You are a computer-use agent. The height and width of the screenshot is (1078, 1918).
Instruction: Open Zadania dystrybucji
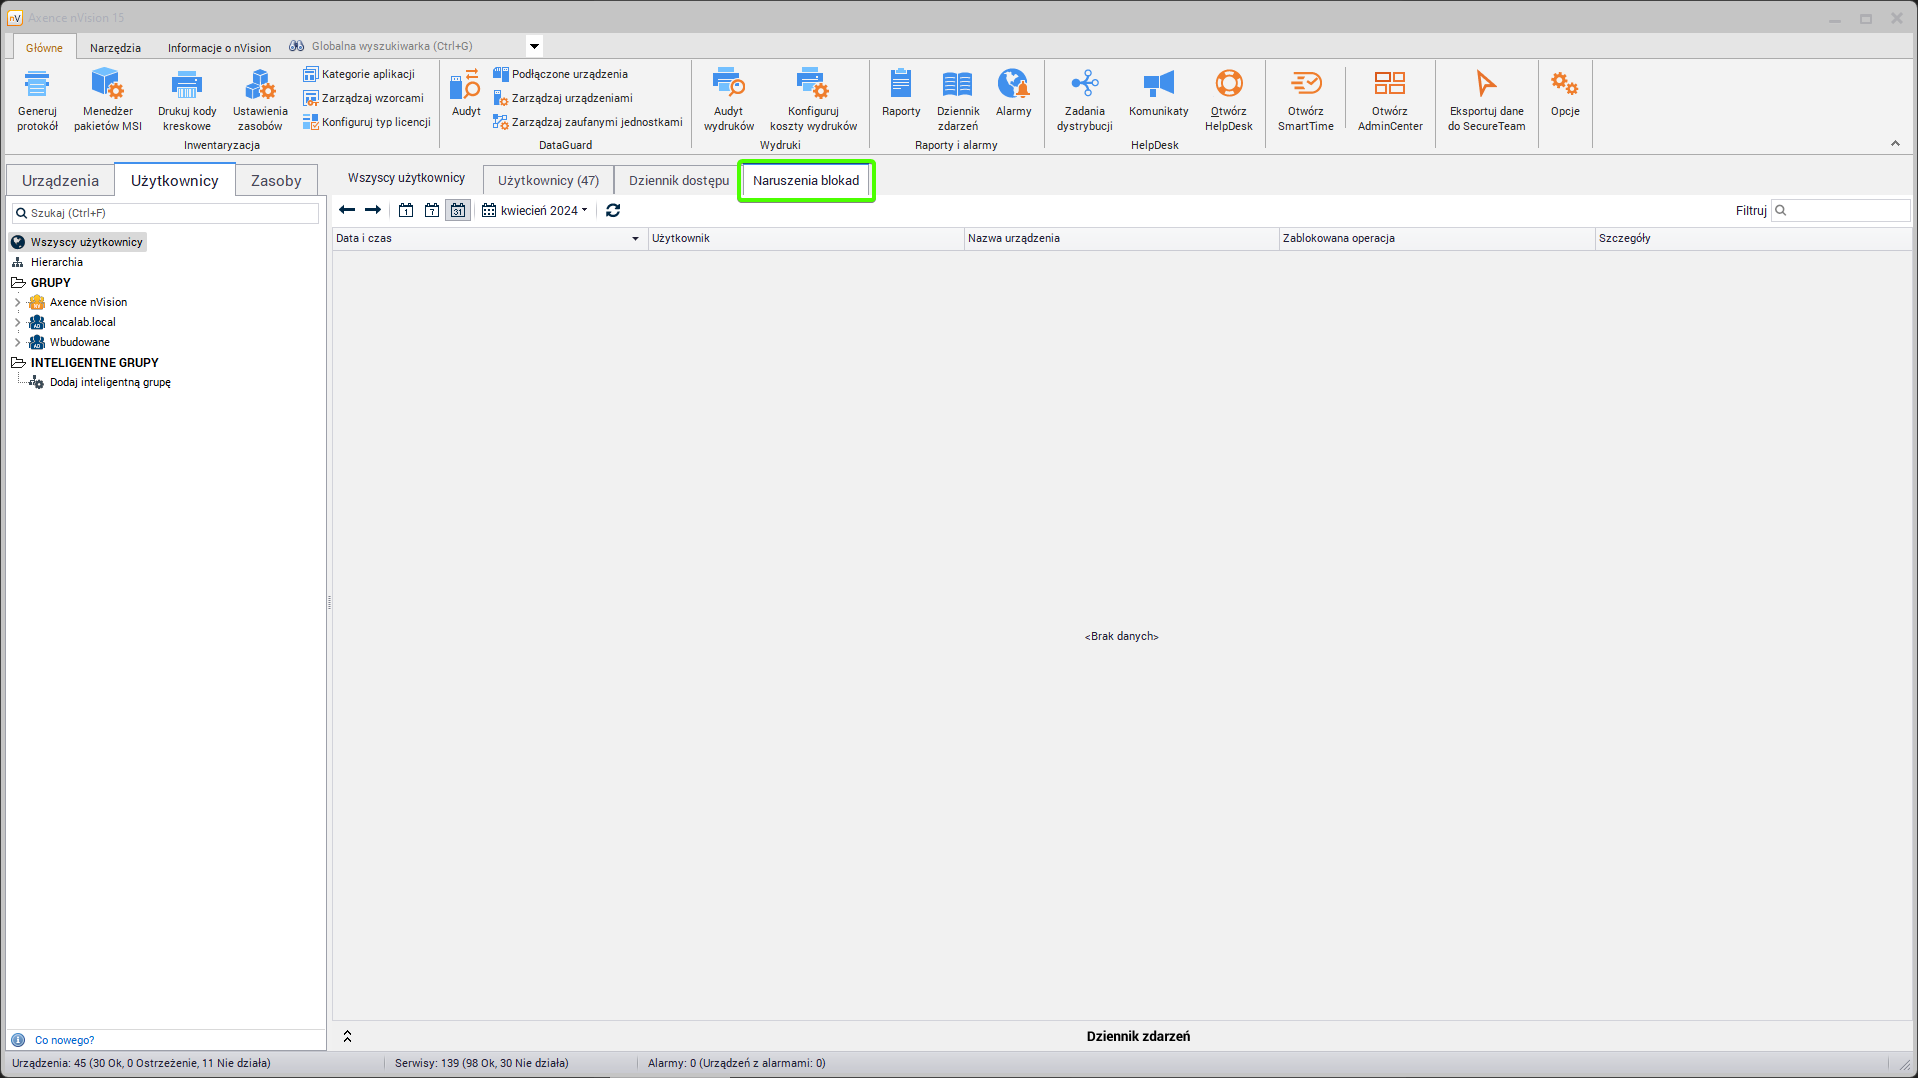tap(1084, 98)
